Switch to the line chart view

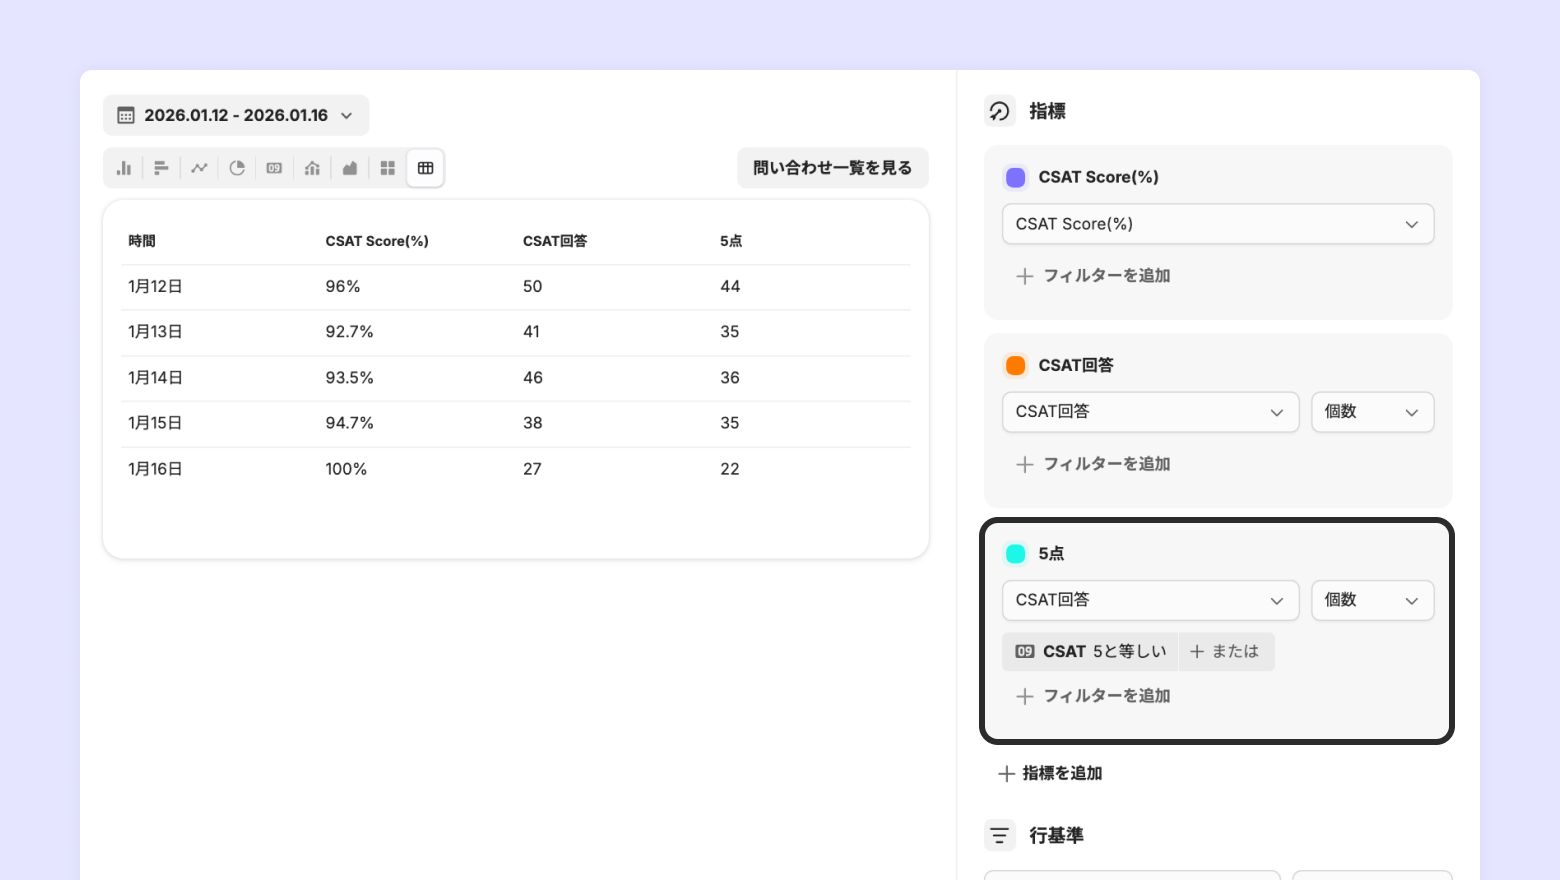pos(199,168)
